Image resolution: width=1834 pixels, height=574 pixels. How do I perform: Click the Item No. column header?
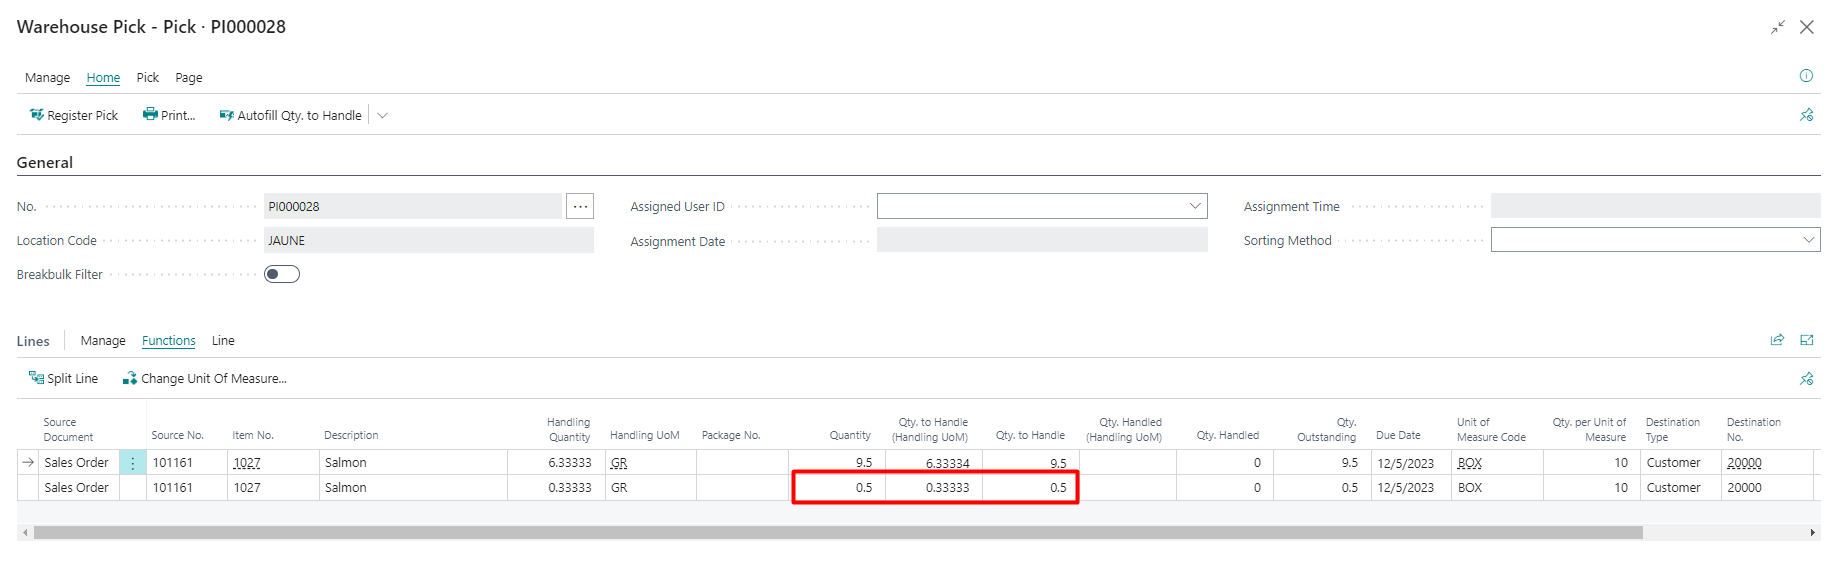(253, 435)
